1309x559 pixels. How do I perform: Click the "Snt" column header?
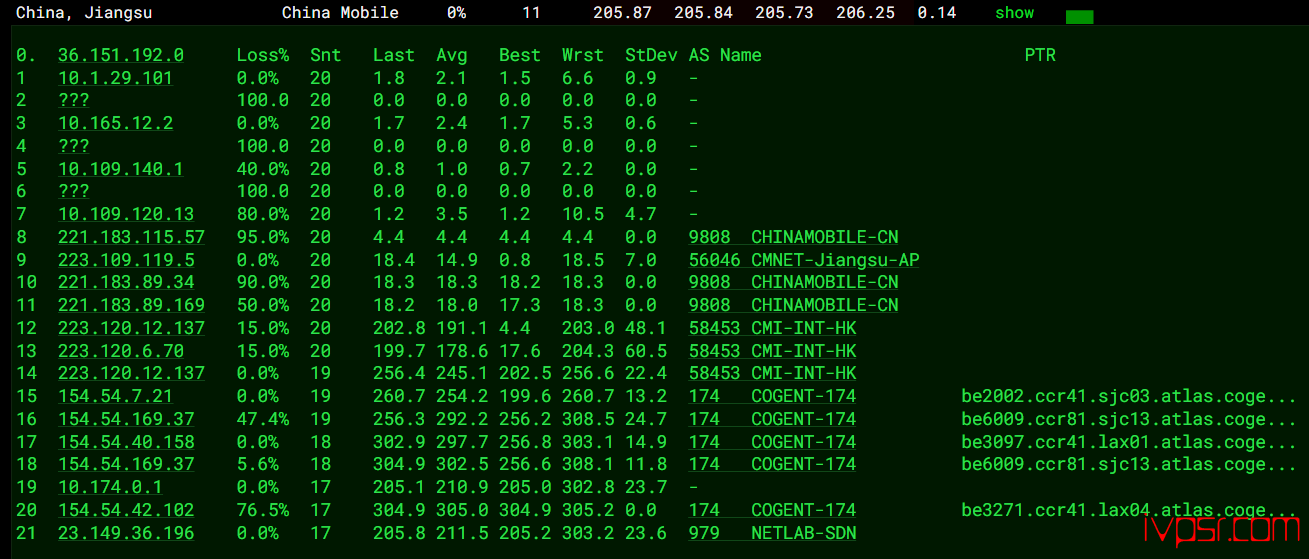pos(326,55)
